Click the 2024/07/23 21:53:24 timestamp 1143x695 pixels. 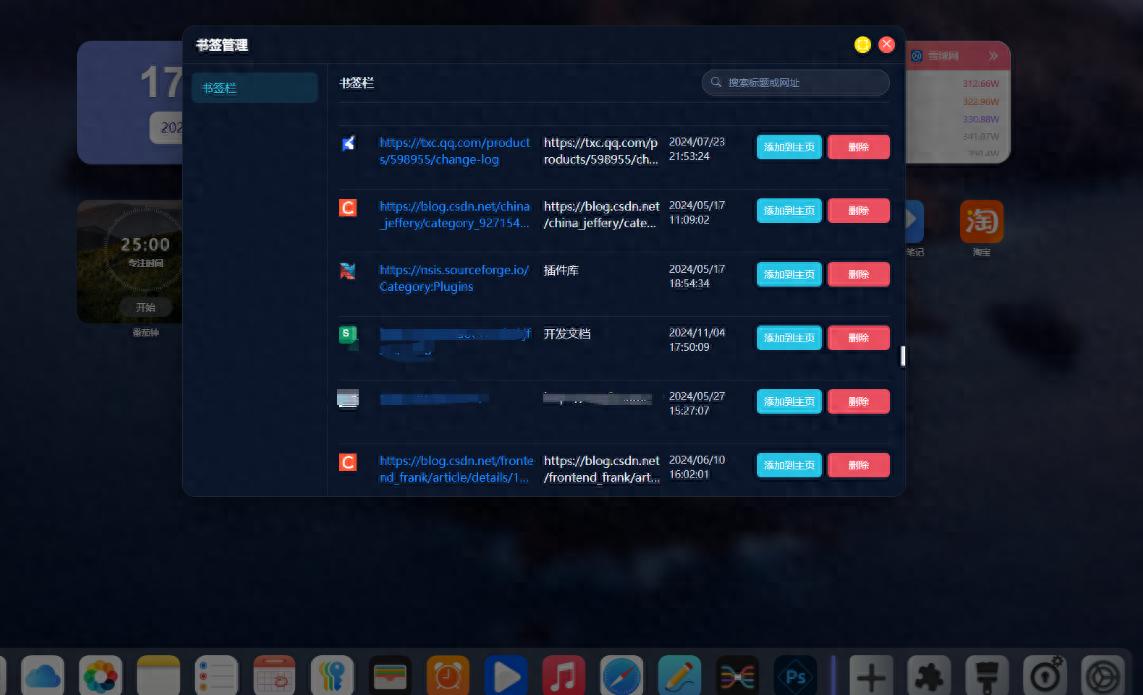coord(697,149)
